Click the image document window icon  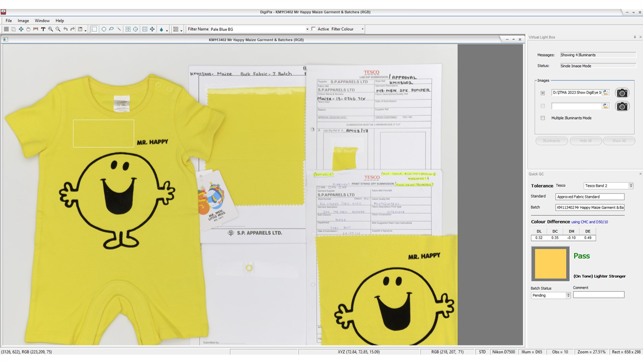tap(5, 40)
